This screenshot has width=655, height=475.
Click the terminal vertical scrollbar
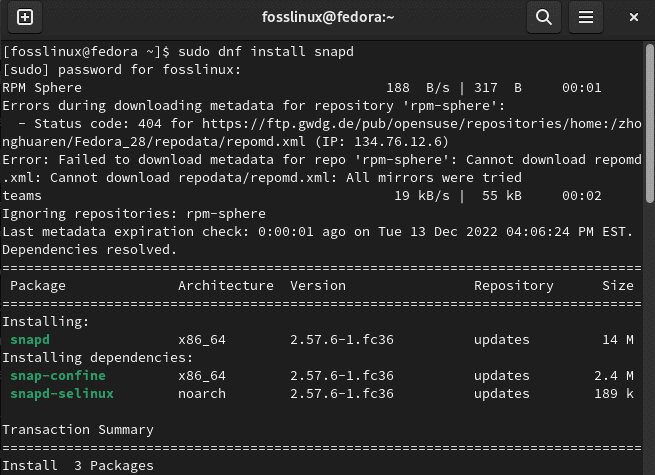click(650, 124)
